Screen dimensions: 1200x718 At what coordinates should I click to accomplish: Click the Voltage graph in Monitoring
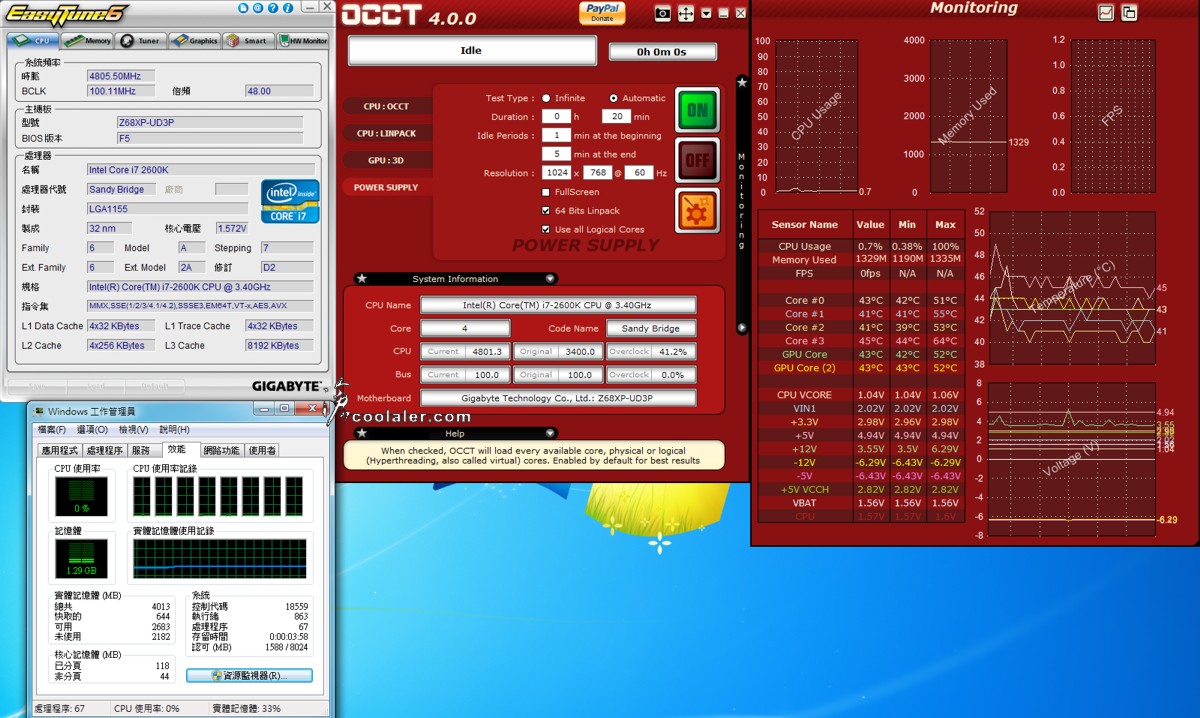pos(1070,458)
